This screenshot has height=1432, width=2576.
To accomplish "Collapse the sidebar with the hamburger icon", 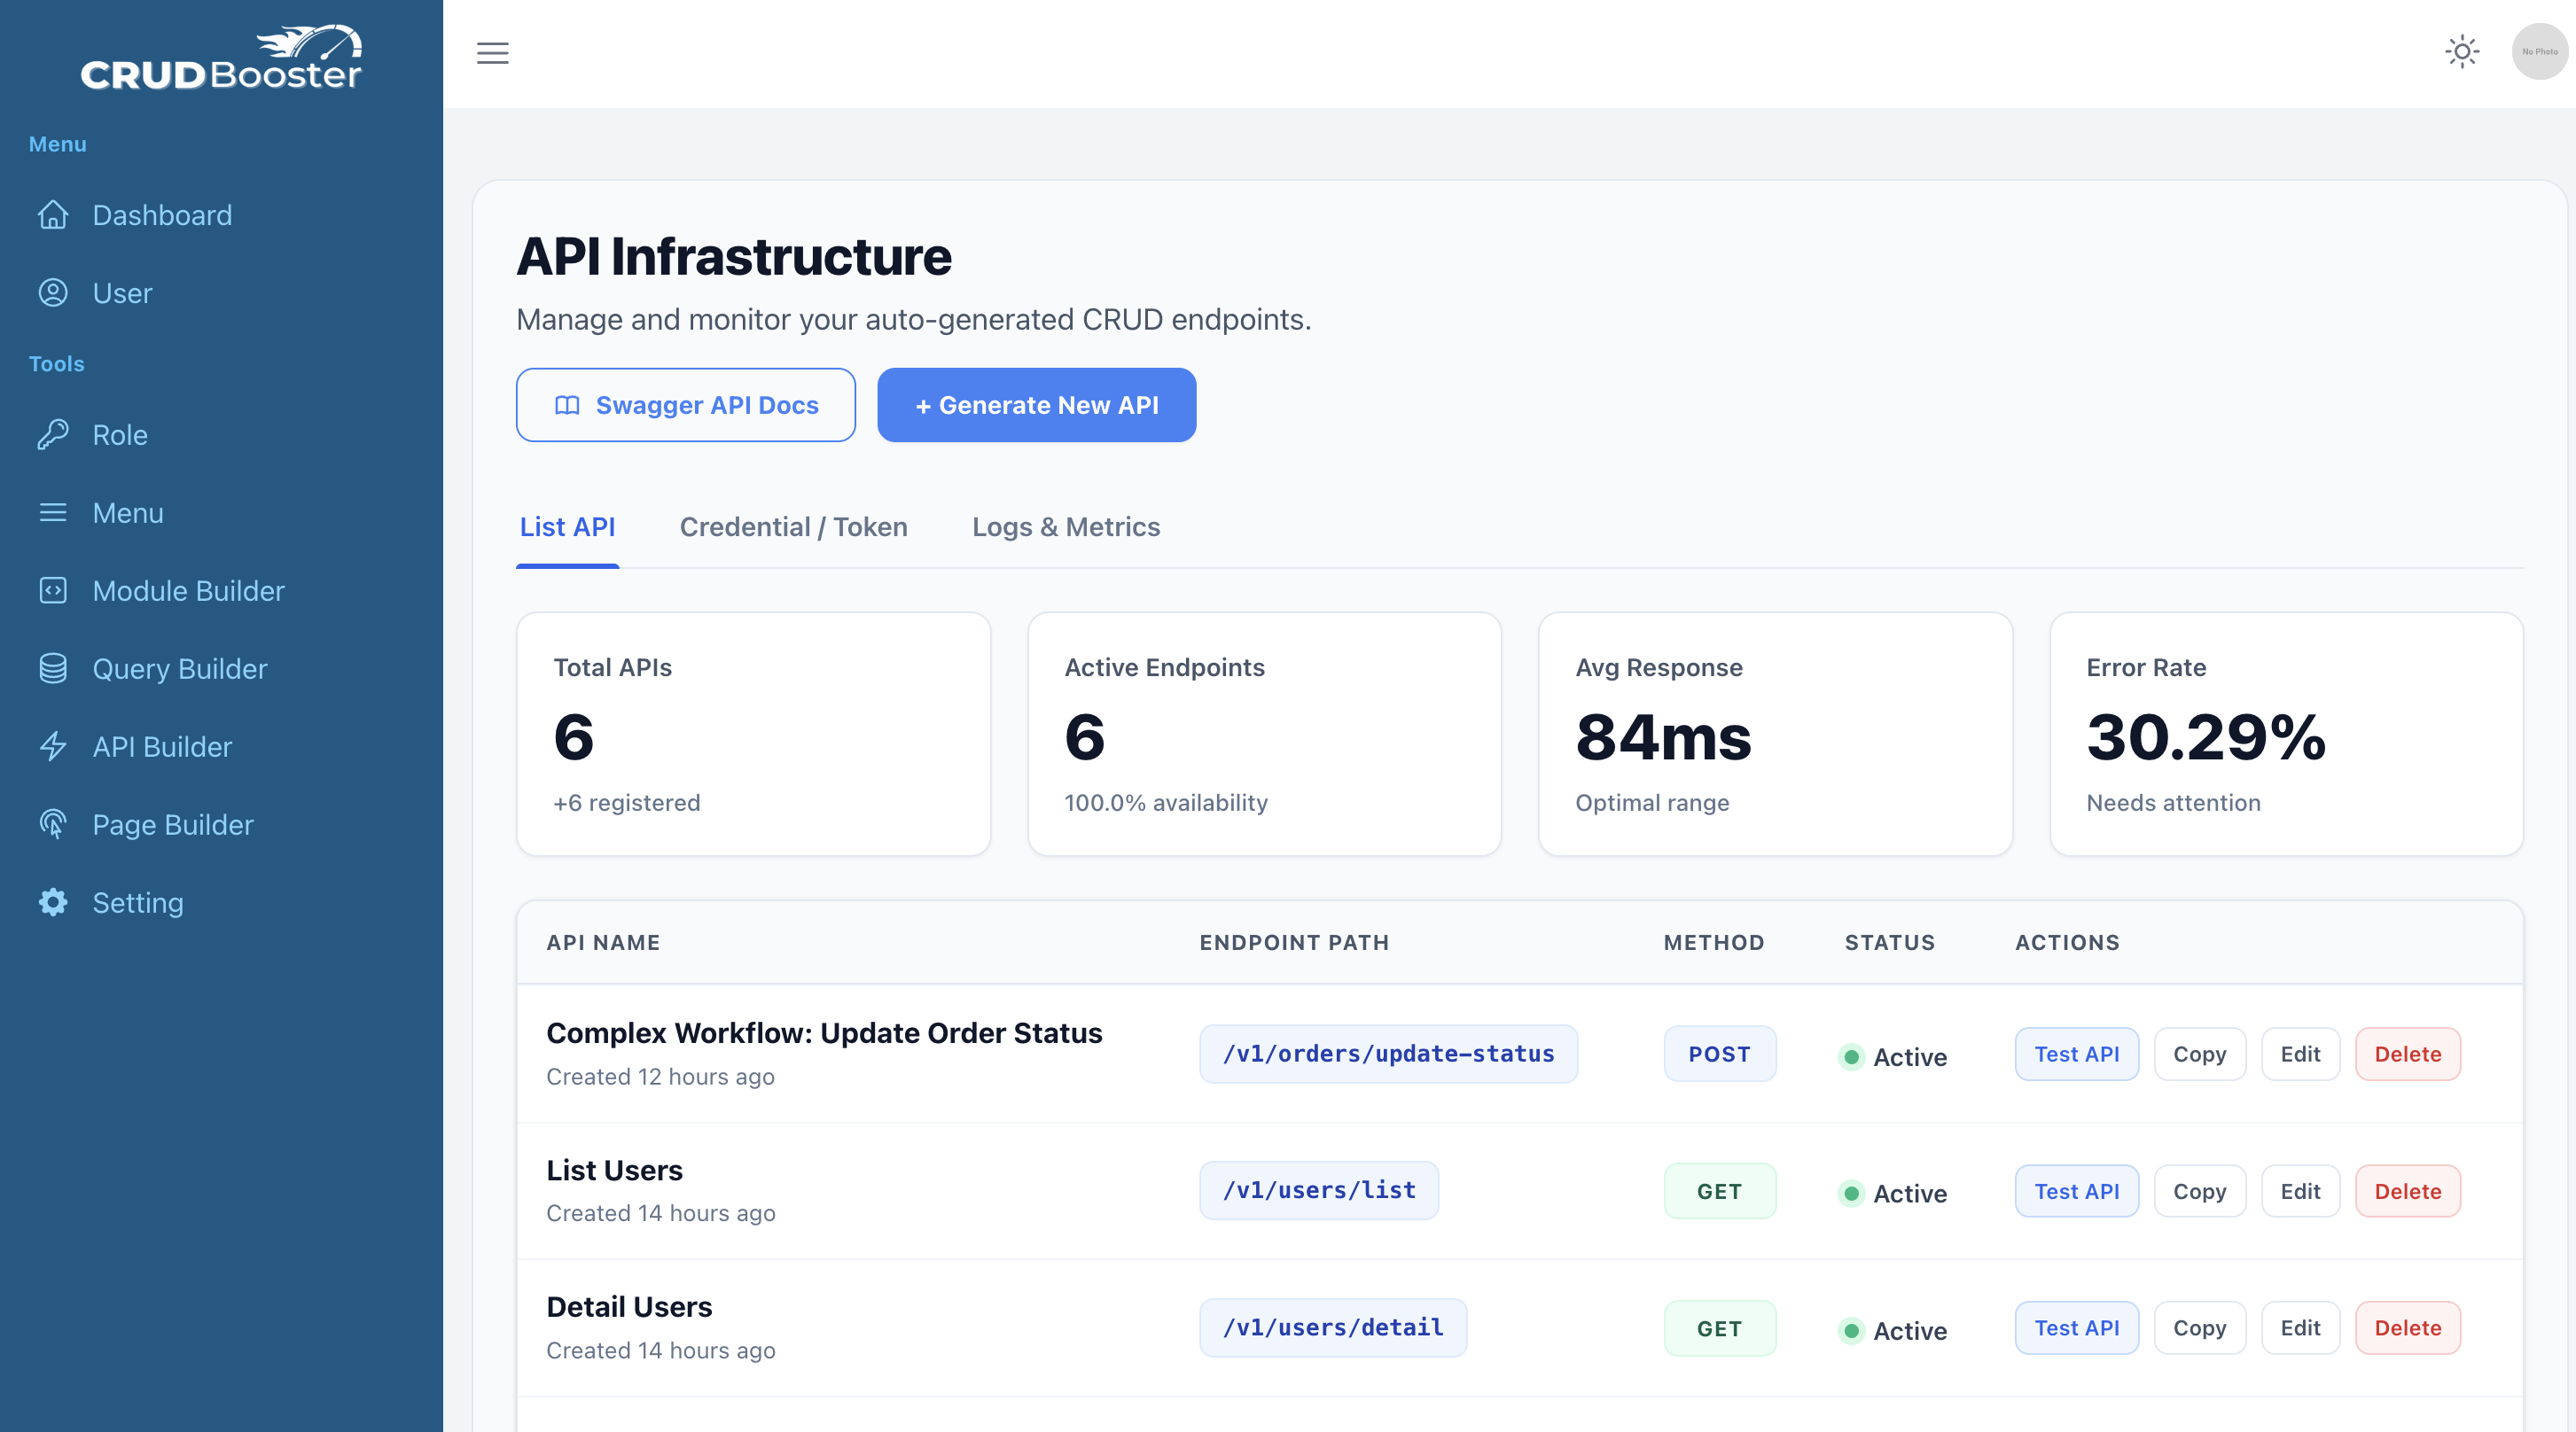I will coord(492,52).
